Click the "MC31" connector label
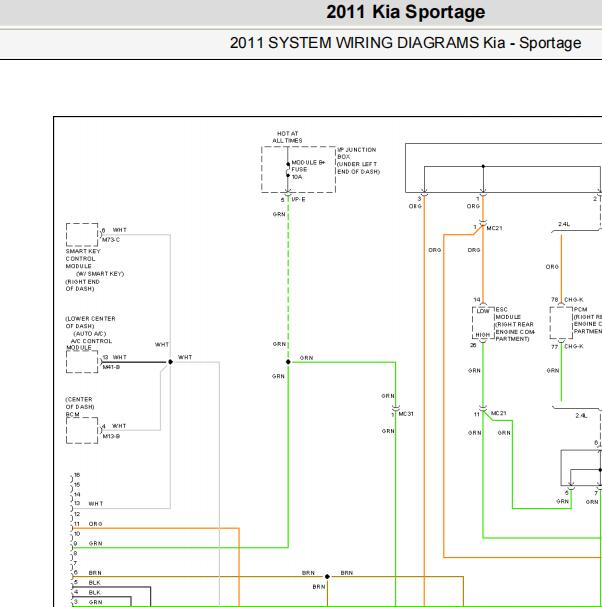 click(406, 414)
